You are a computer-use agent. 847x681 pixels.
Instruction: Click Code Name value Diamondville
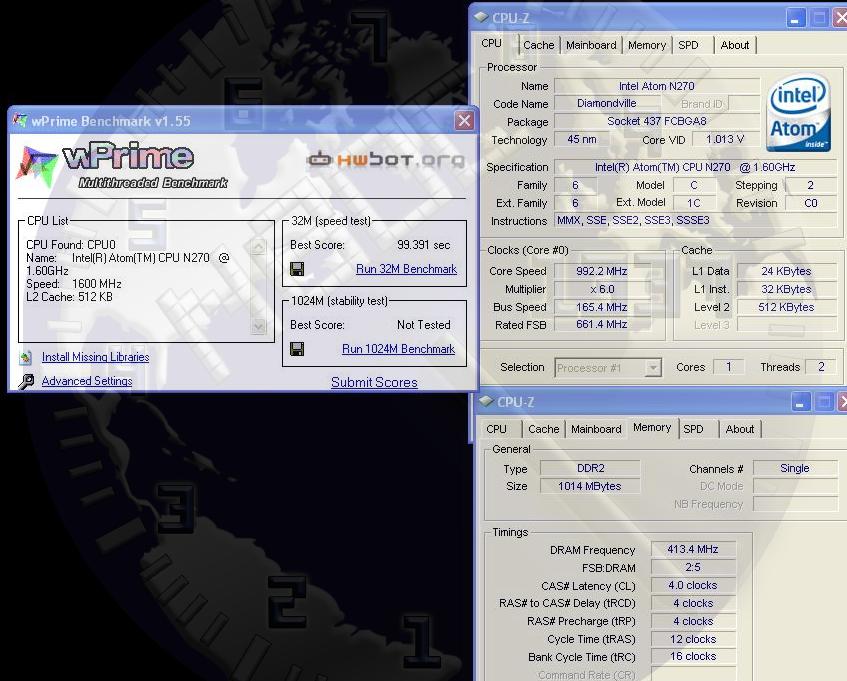pos(606,104)
